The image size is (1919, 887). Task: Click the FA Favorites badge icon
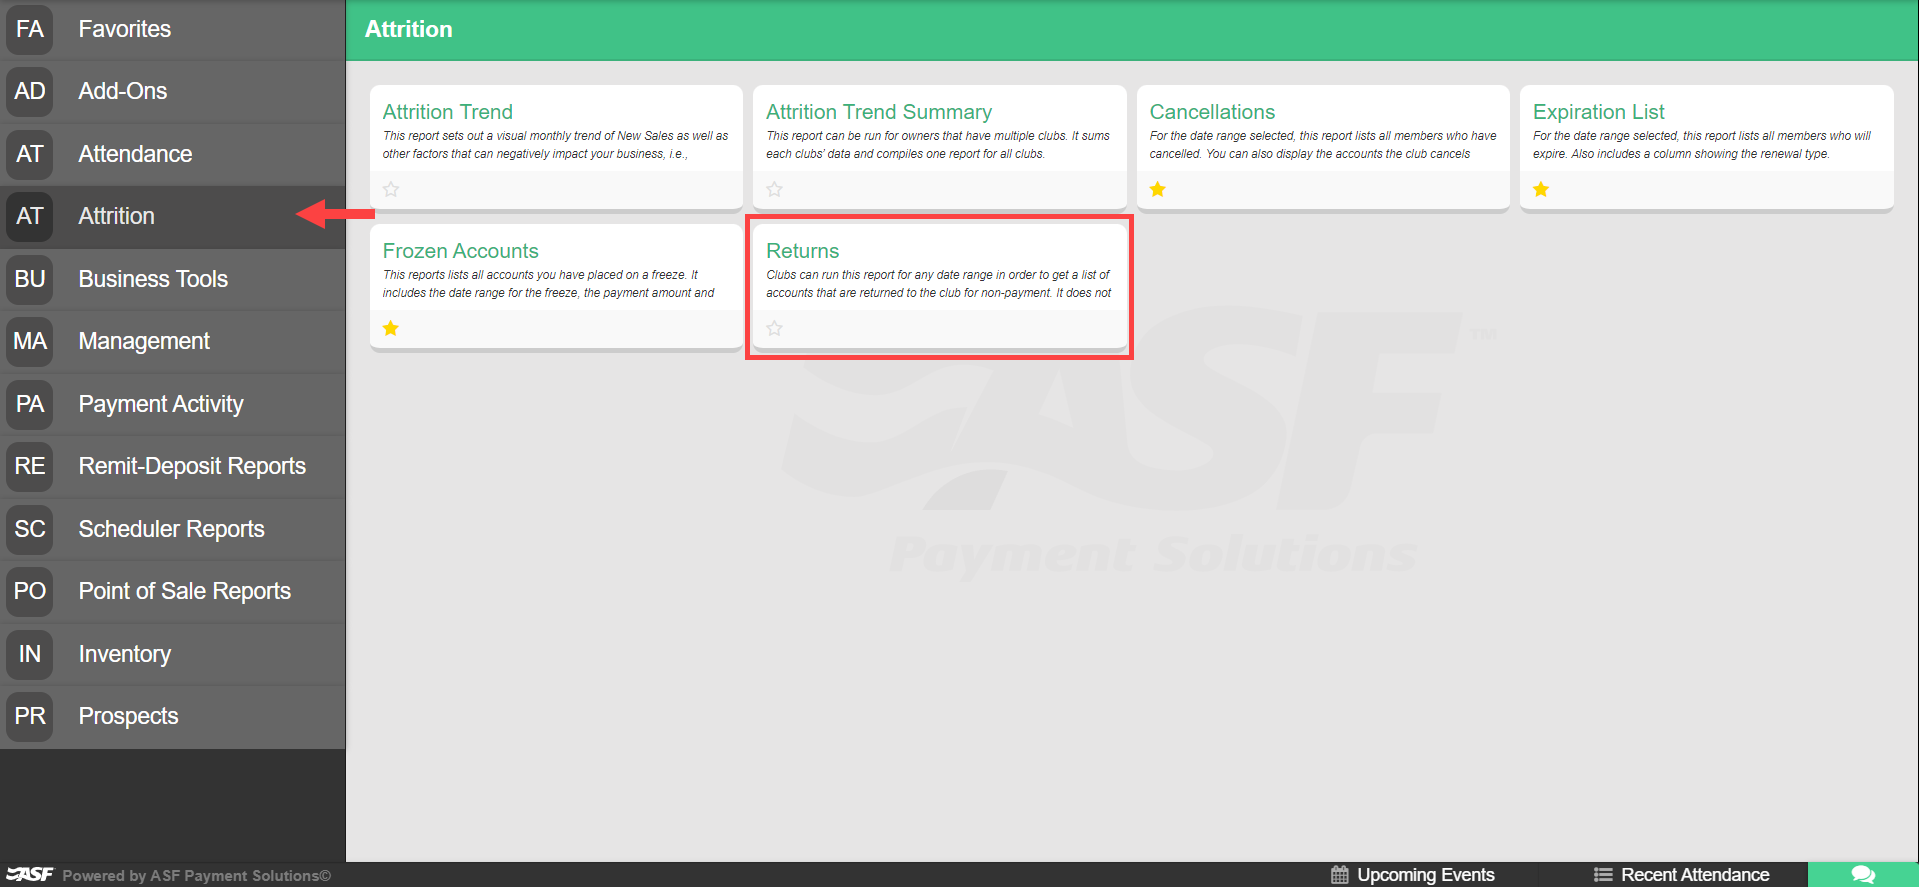(29, 29)
